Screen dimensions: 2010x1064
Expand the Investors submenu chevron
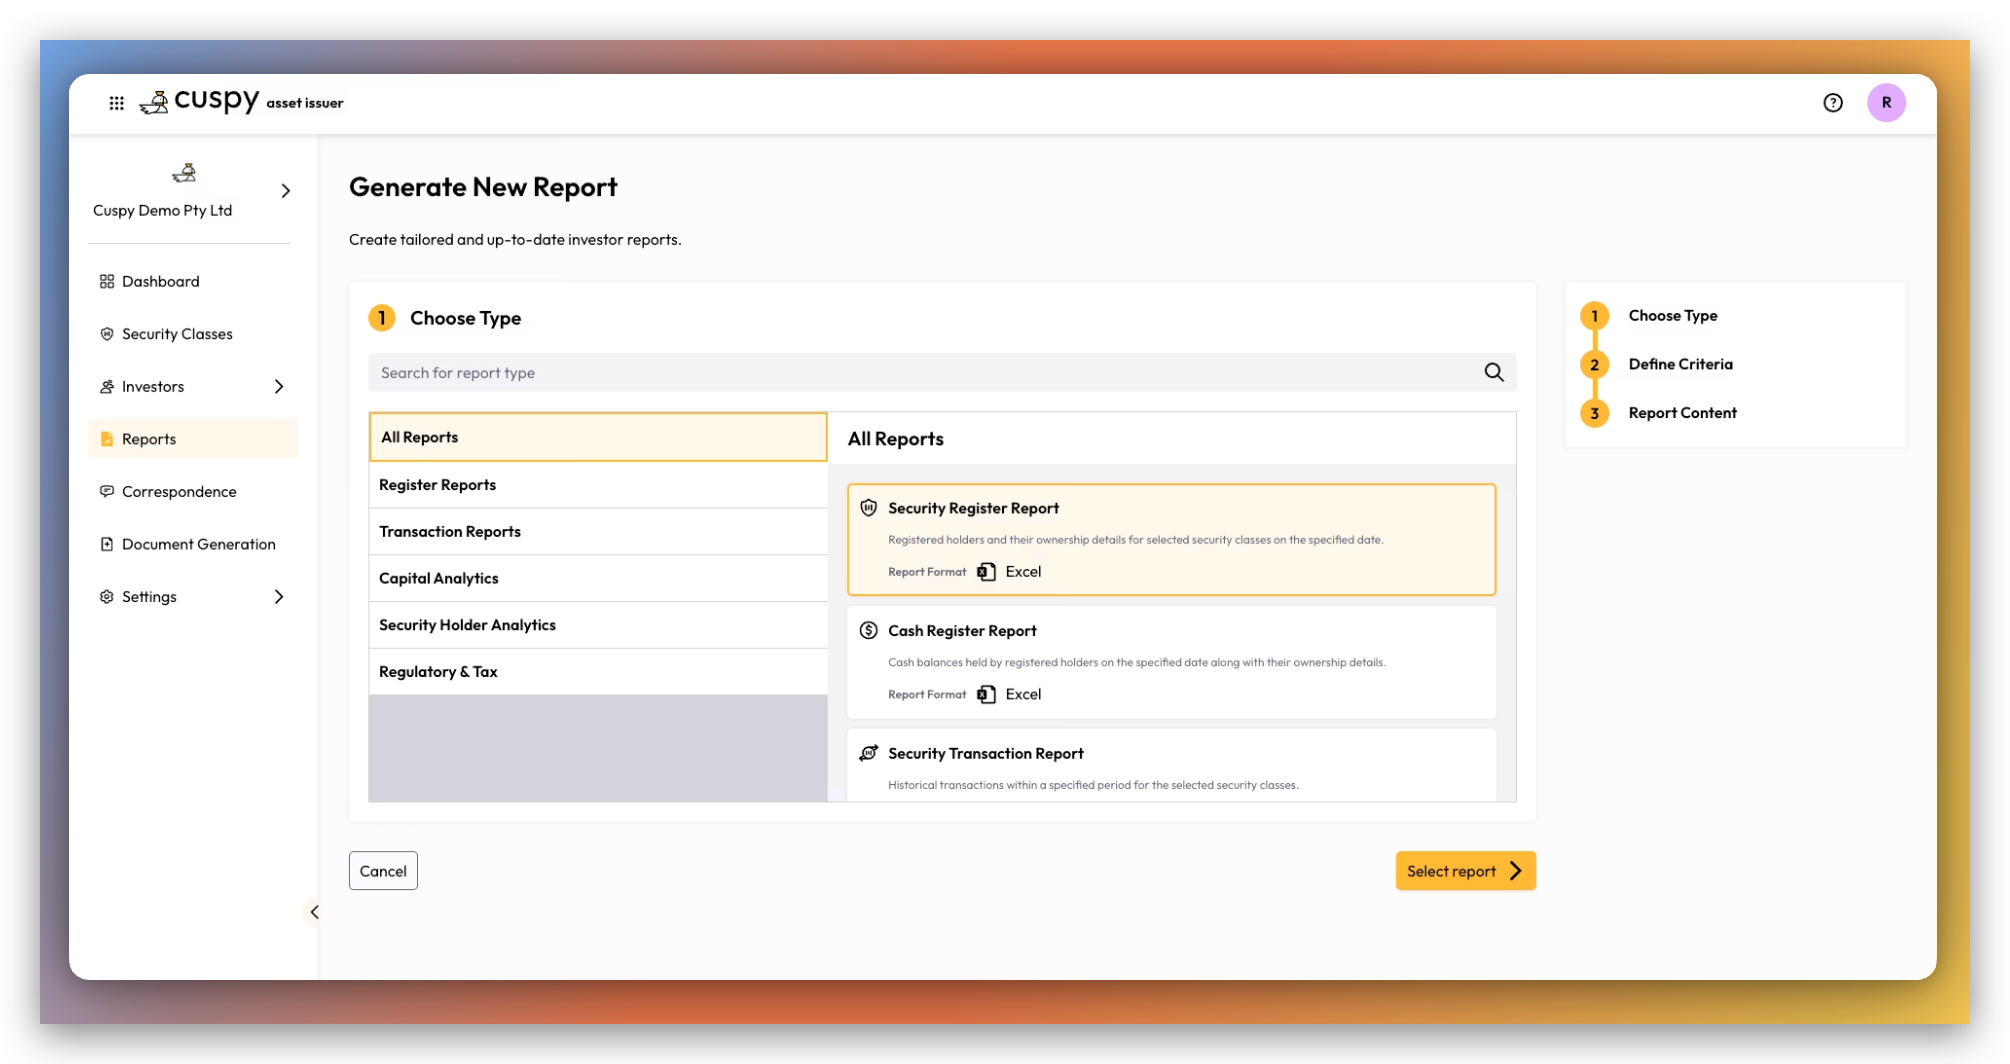(x=279, y=387)
